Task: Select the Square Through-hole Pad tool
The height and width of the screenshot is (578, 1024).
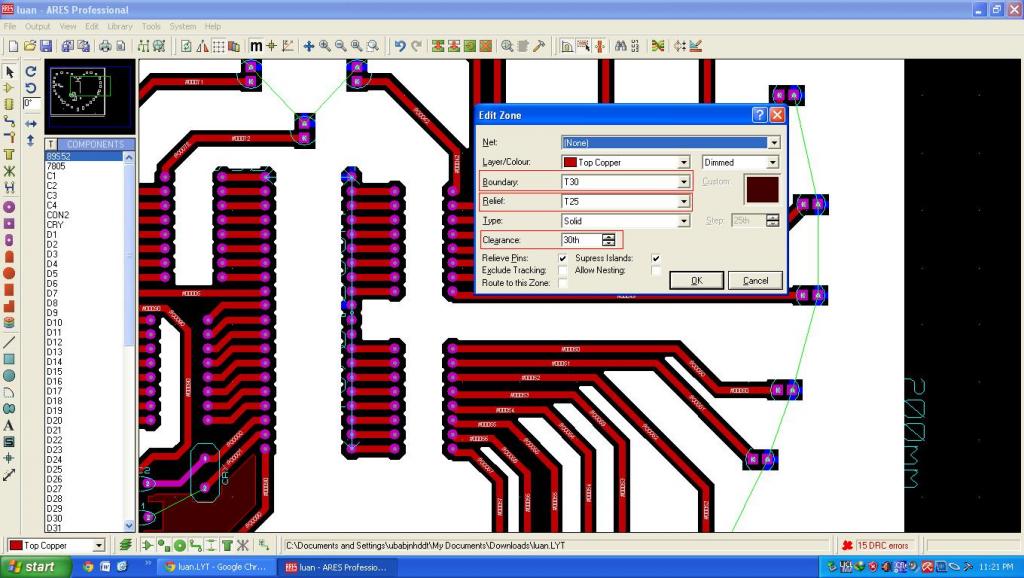Action: 9,223
